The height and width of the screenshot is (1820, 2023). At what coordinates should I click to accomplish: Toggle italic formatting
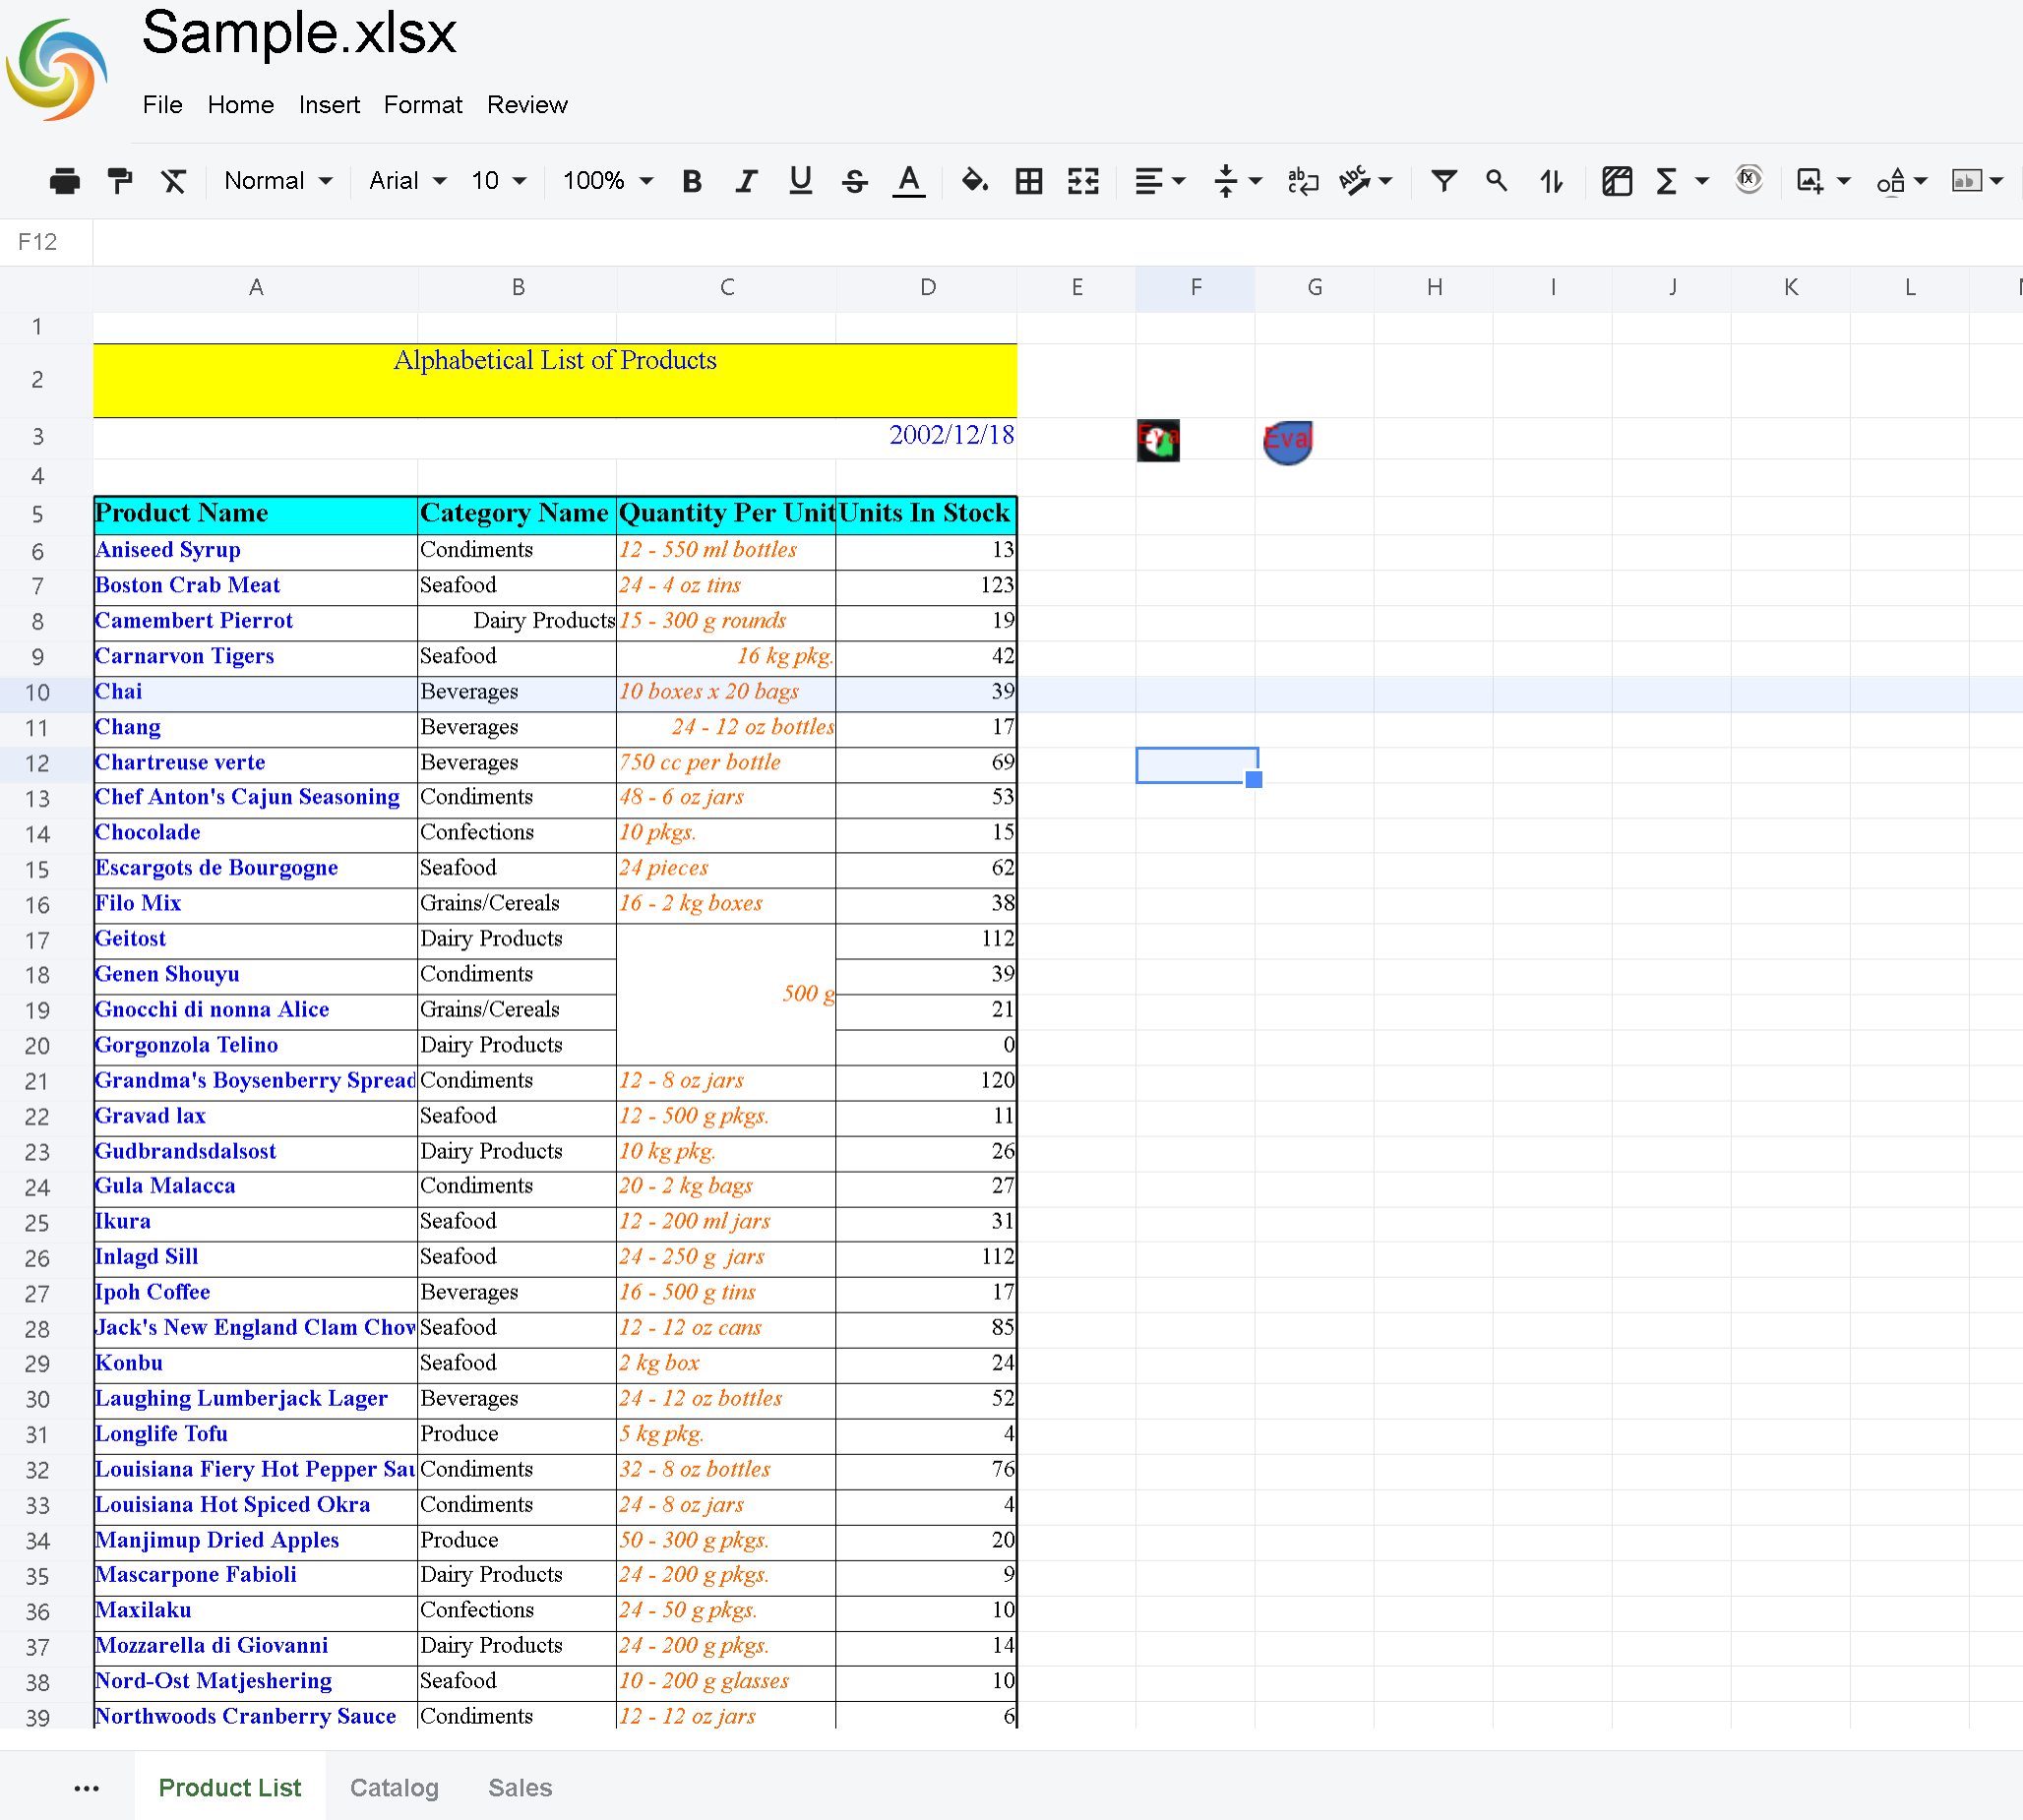point(745,181)
